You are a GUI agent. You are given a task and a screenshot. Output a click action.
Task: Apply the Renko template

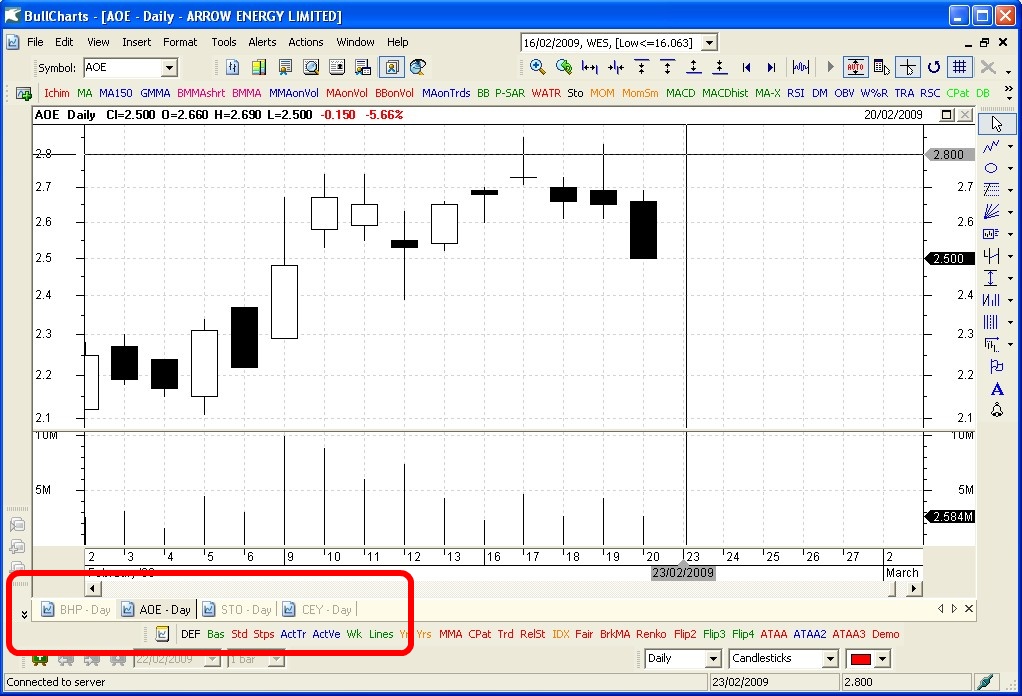(x=651, y=634)
